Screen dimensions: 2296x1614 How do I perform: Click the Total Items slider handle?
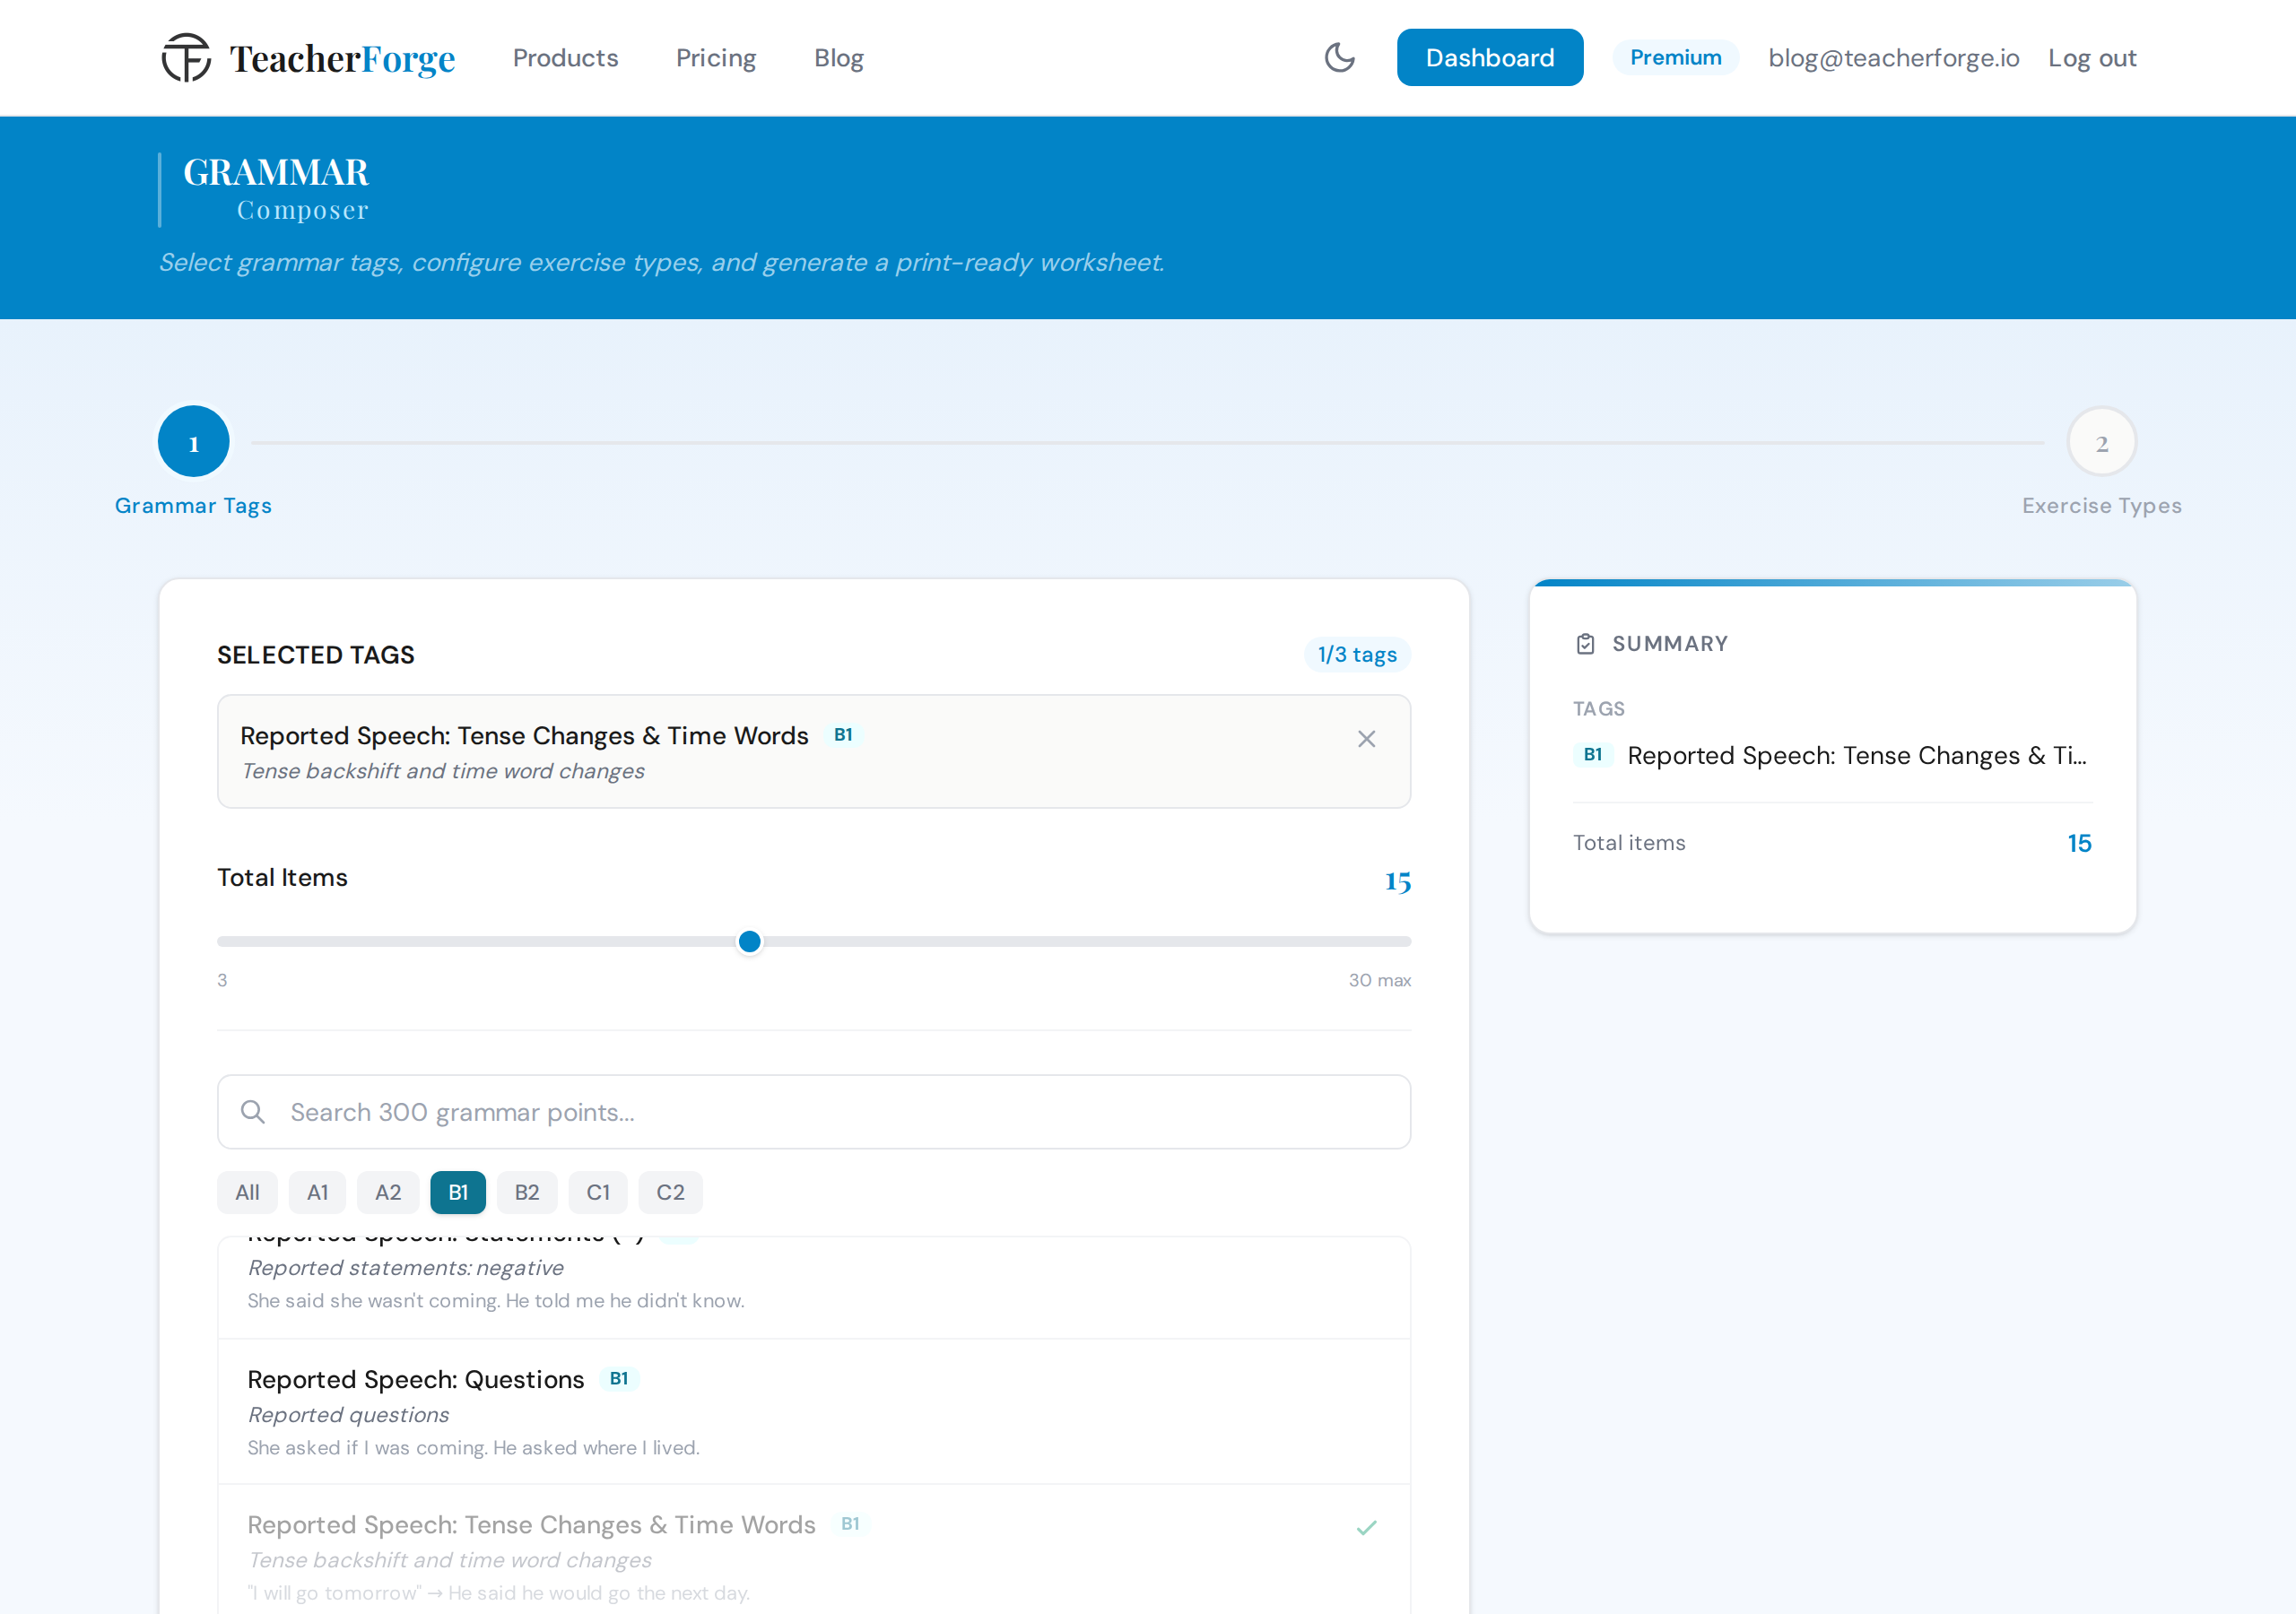tap(749, 942)
